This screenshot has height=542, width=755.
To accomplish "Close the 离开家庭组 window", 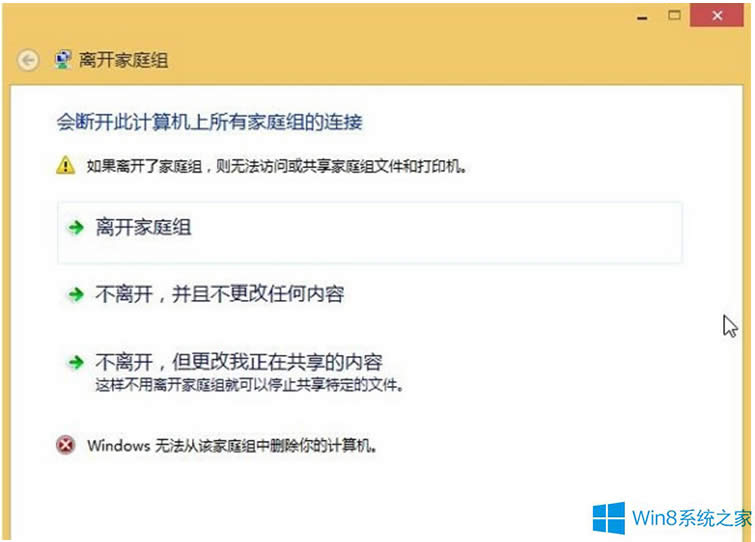I will click(717, 15).
